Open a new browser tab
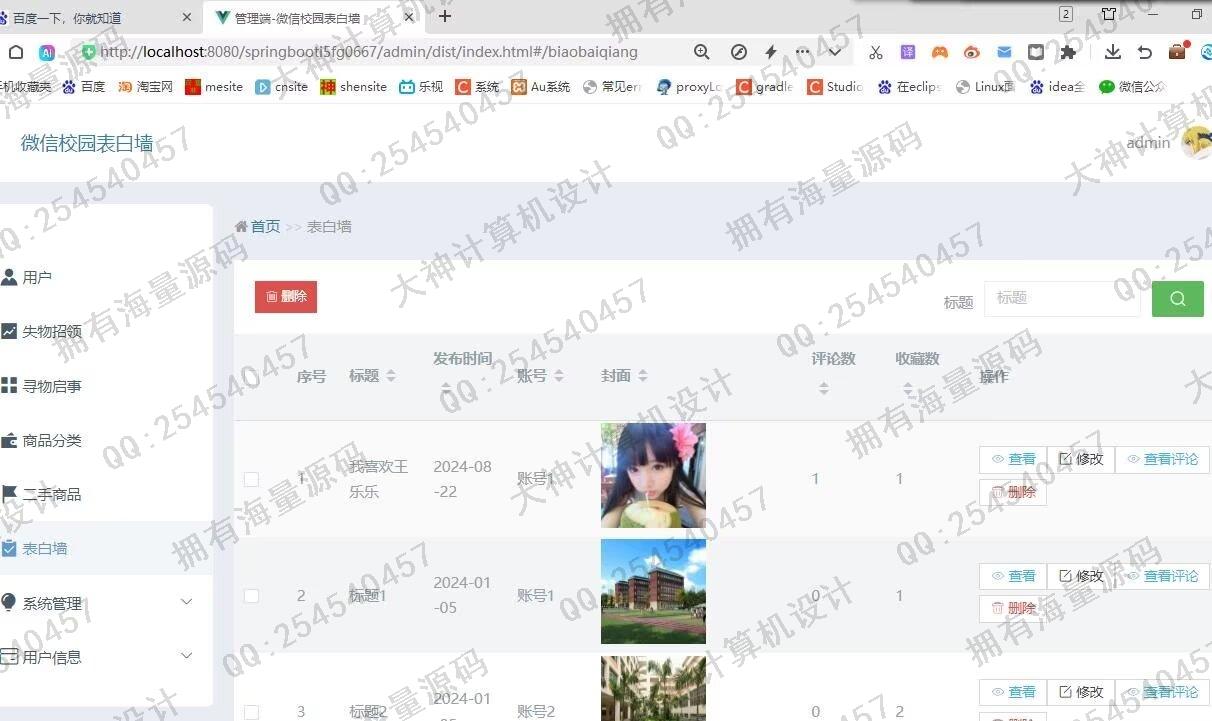 click(x=445, y=16)
